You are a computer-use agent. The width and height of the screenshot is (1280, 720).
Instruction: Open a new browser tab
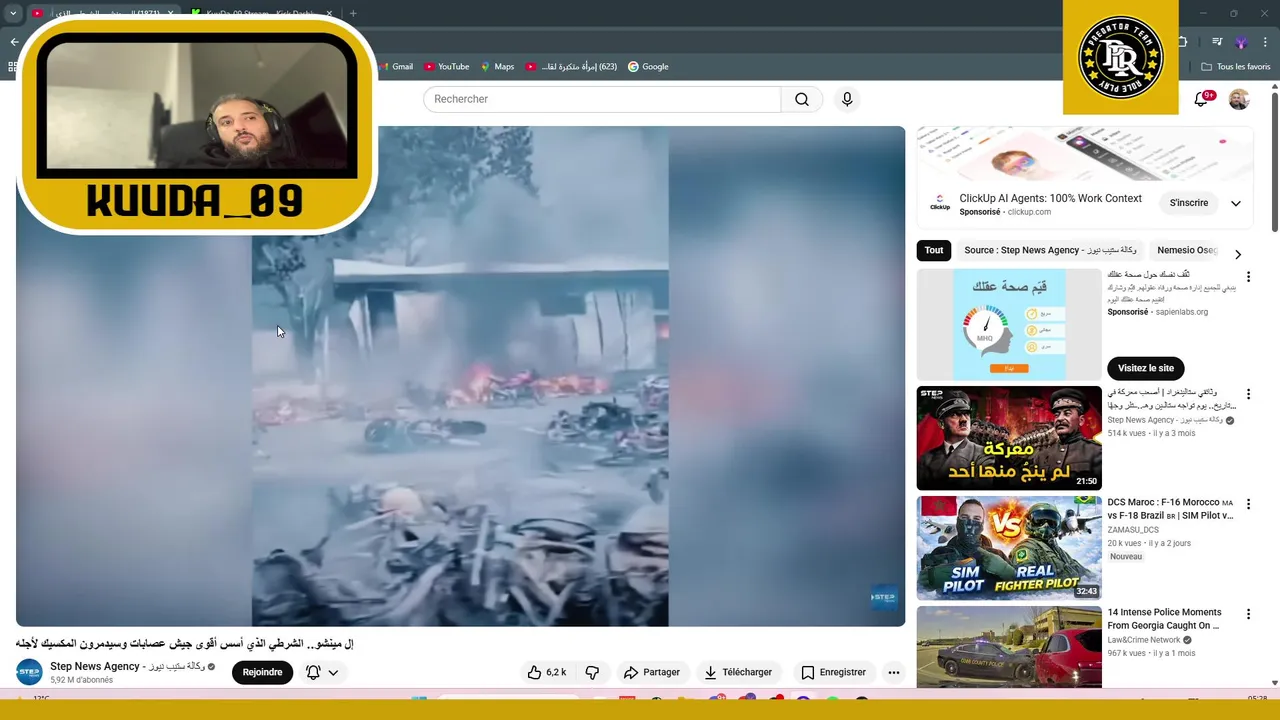[353, 13]
